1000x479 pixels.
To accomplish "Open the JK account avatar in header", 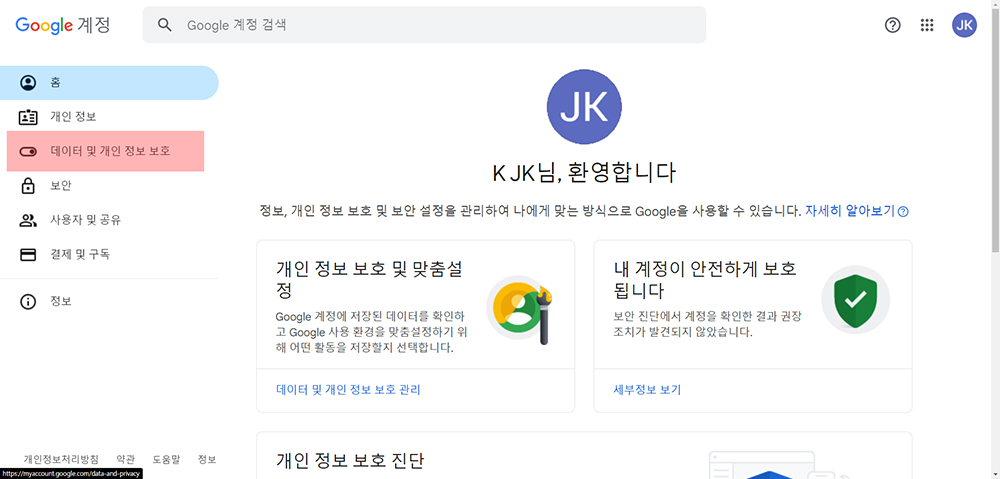I will click(x=964, y=25).
